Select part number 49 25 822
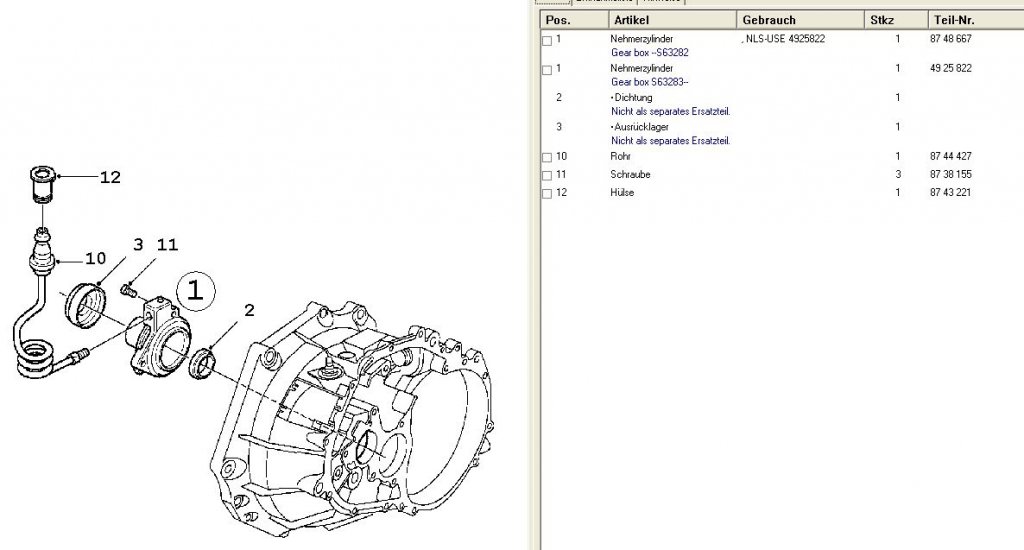The height and width of the screenshot is (550, 1024). (x=951, y=69)
